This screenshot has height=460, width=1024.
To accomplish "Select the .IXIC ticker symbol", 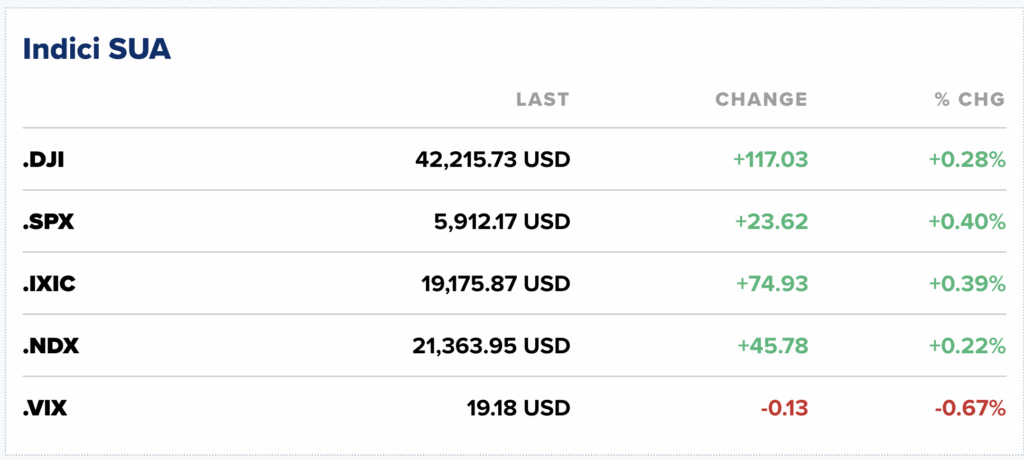I will [x=49, y=284].
